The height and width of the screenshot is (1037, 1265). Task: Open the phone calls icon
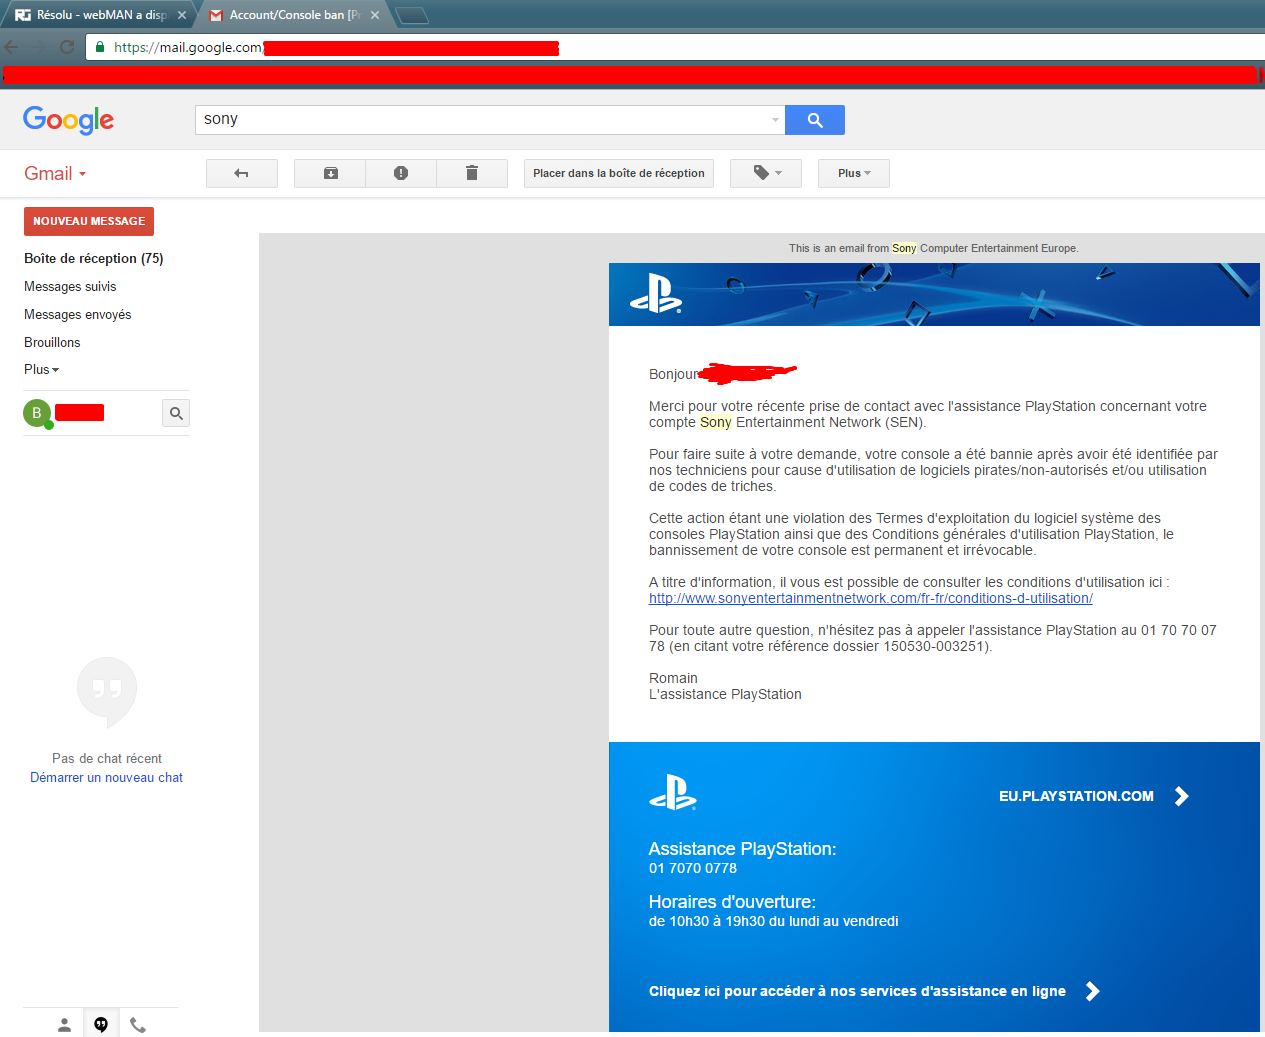click(138, 1025)
